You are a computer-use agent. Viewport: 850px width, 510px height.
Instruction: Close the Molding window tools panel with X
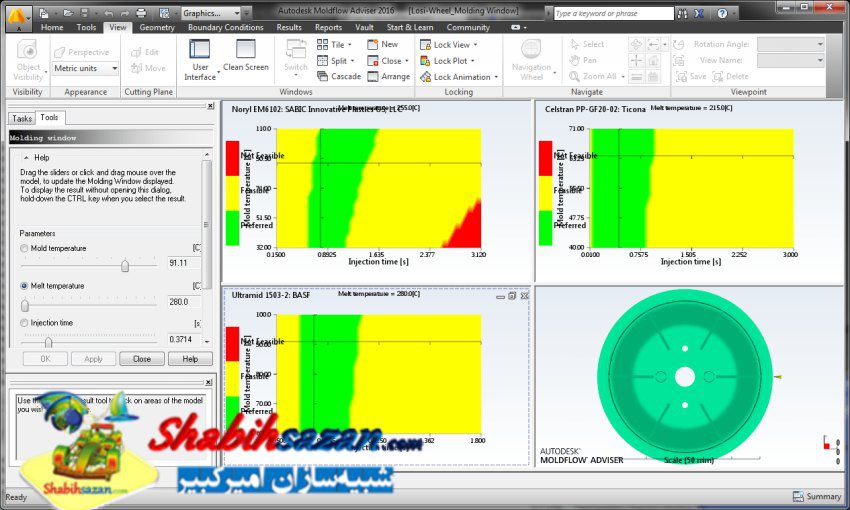pos(210,106)
